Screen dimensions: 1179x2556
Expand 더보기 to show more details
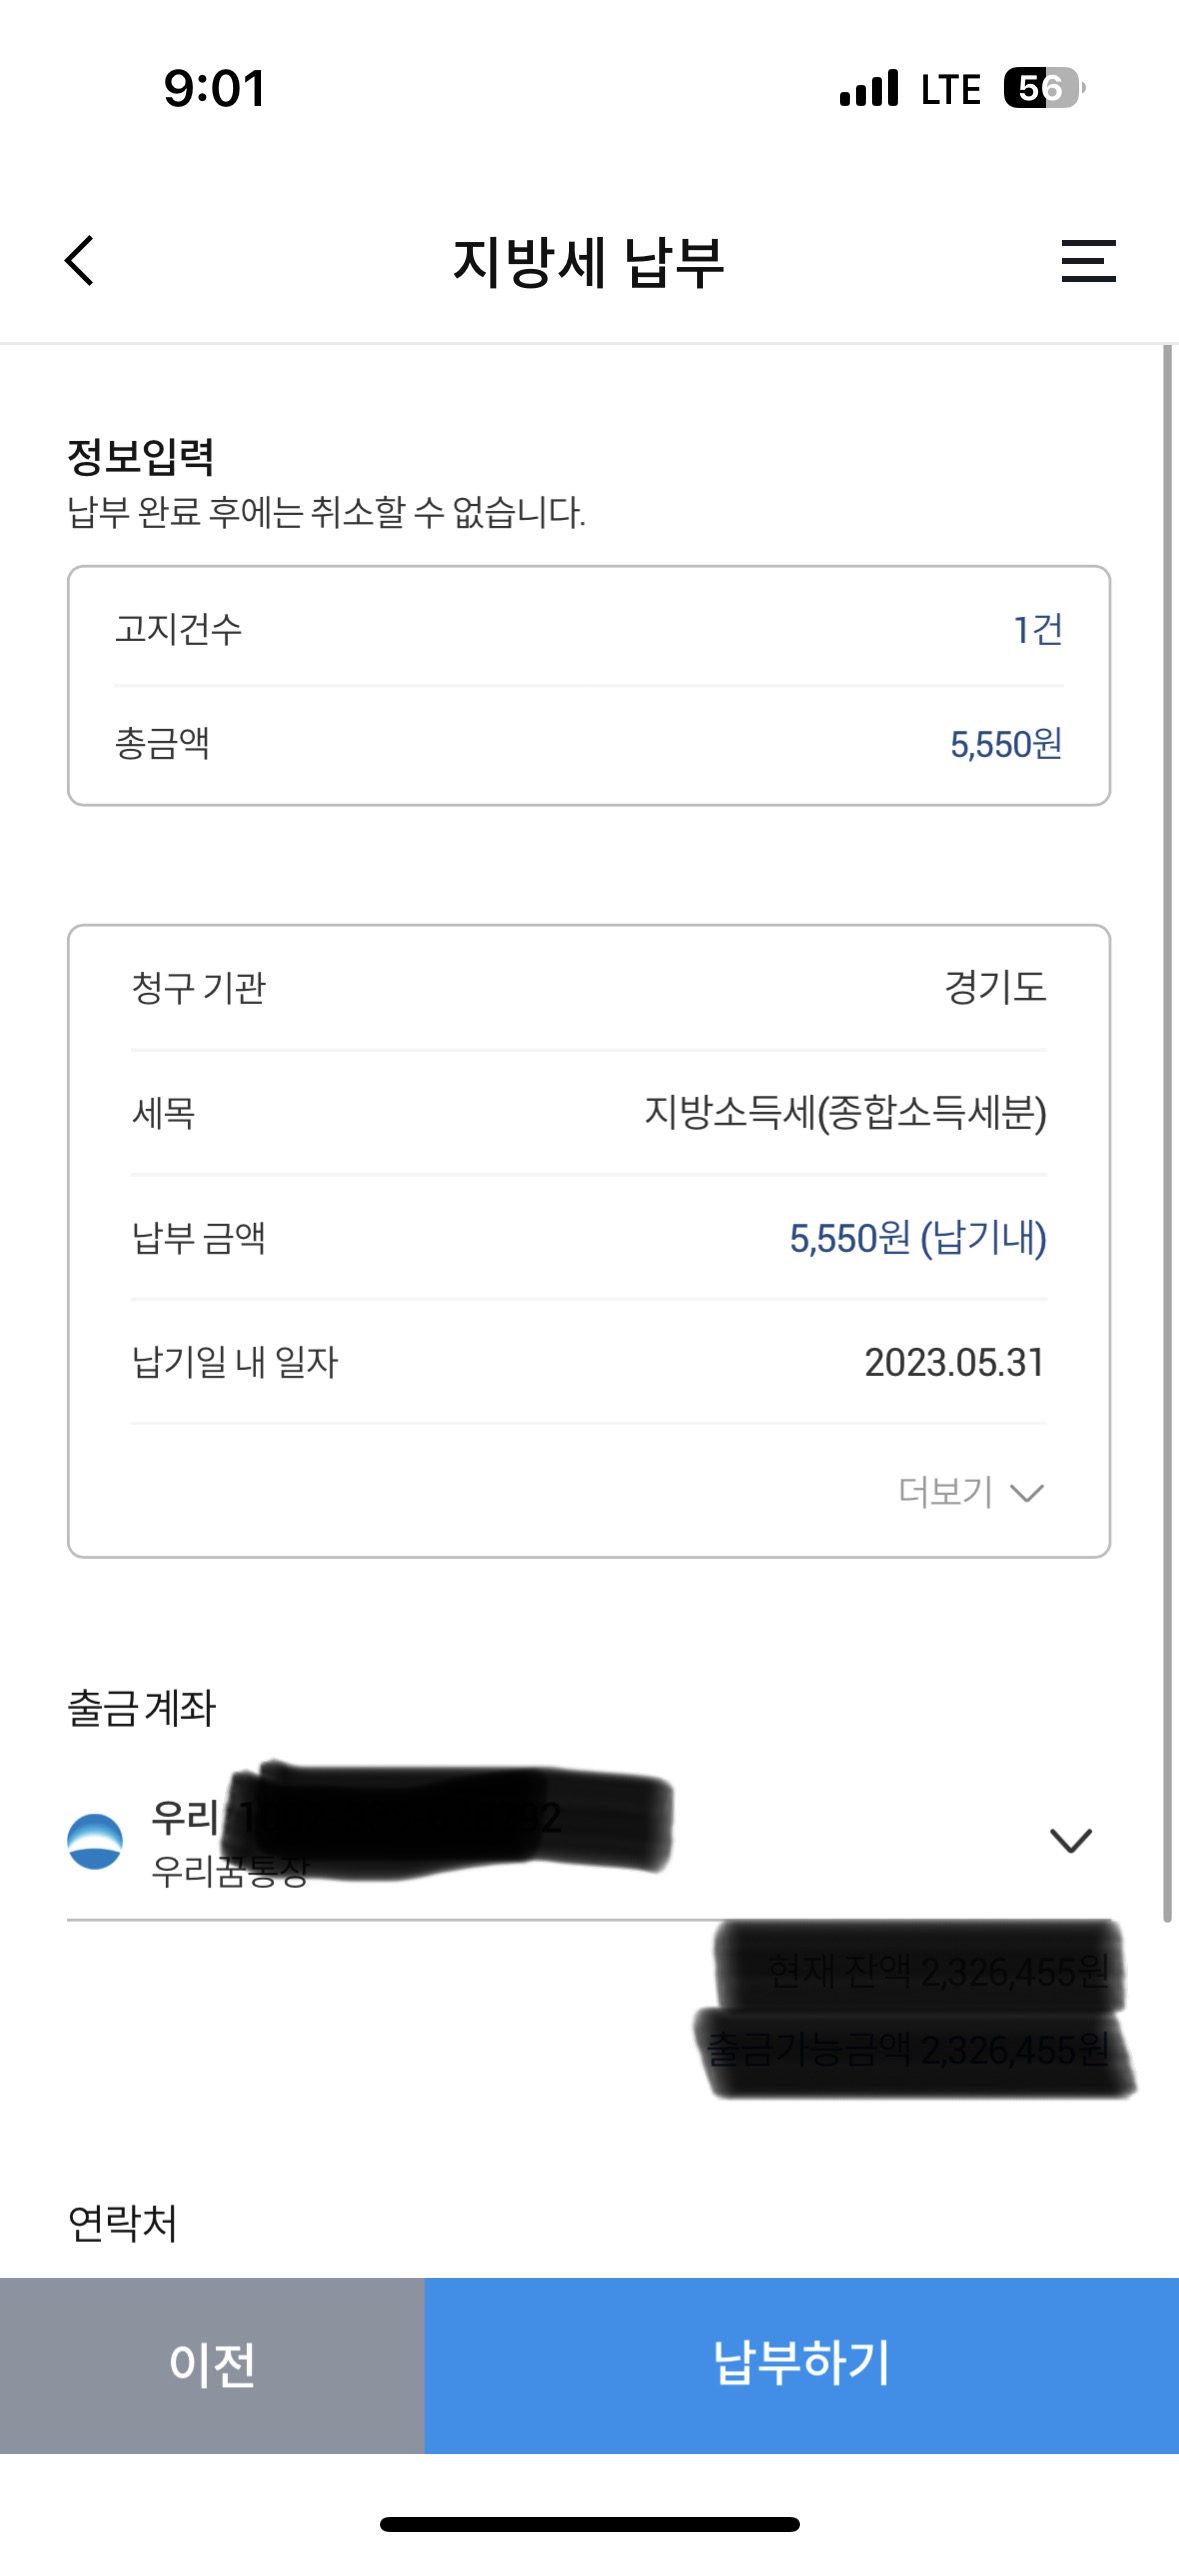click(x=970, y=1492)
